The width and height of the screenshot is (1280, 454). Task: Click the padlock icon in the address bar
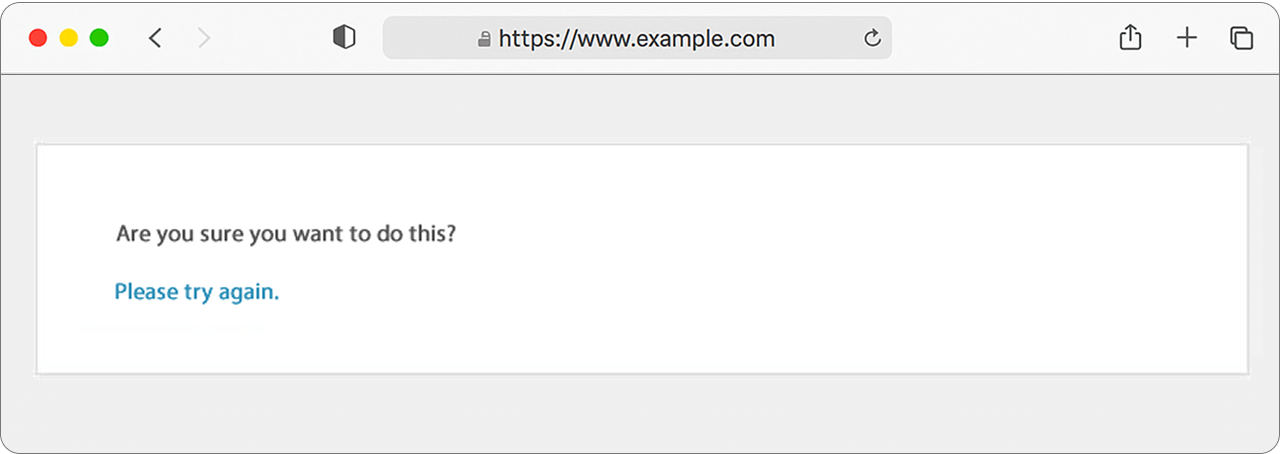[484, 39]
